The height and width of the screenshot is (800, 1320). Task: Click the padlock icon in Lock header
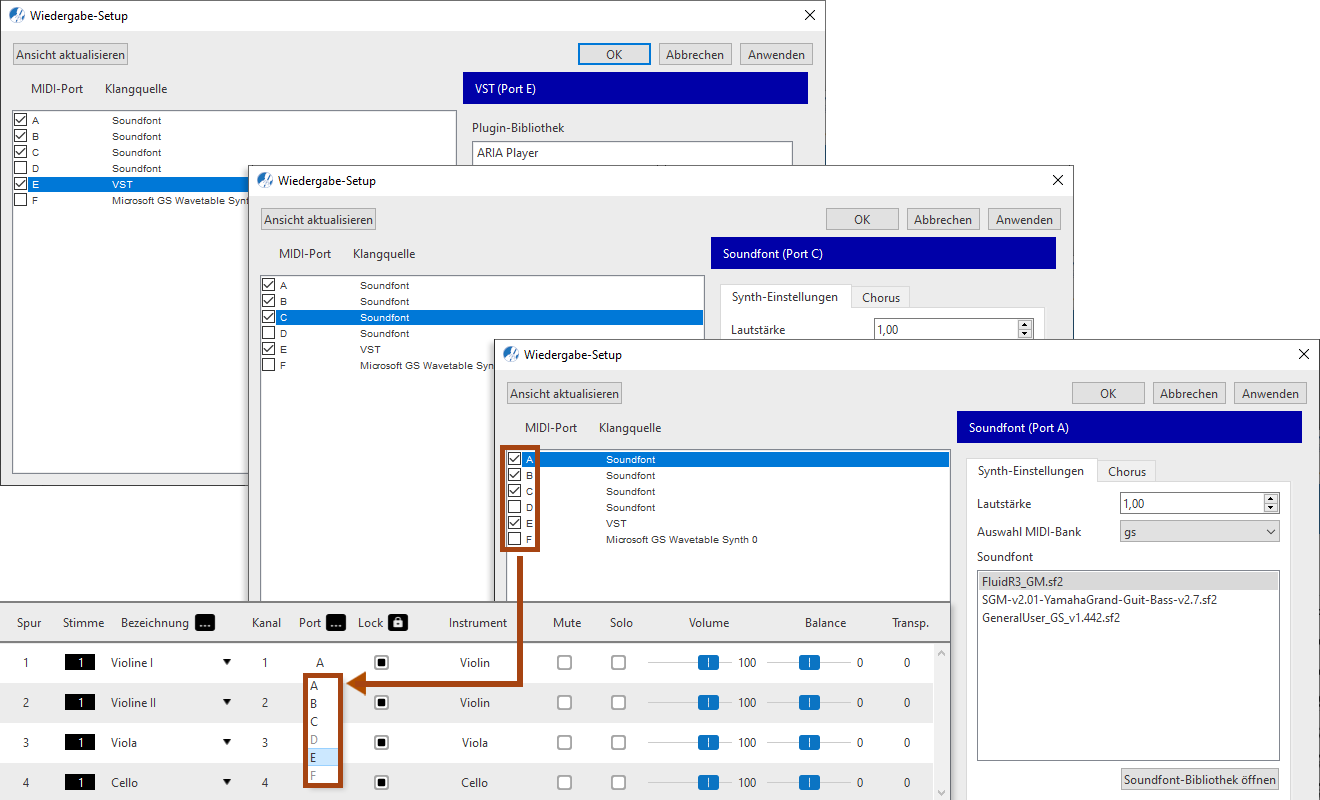pos(398,622)
